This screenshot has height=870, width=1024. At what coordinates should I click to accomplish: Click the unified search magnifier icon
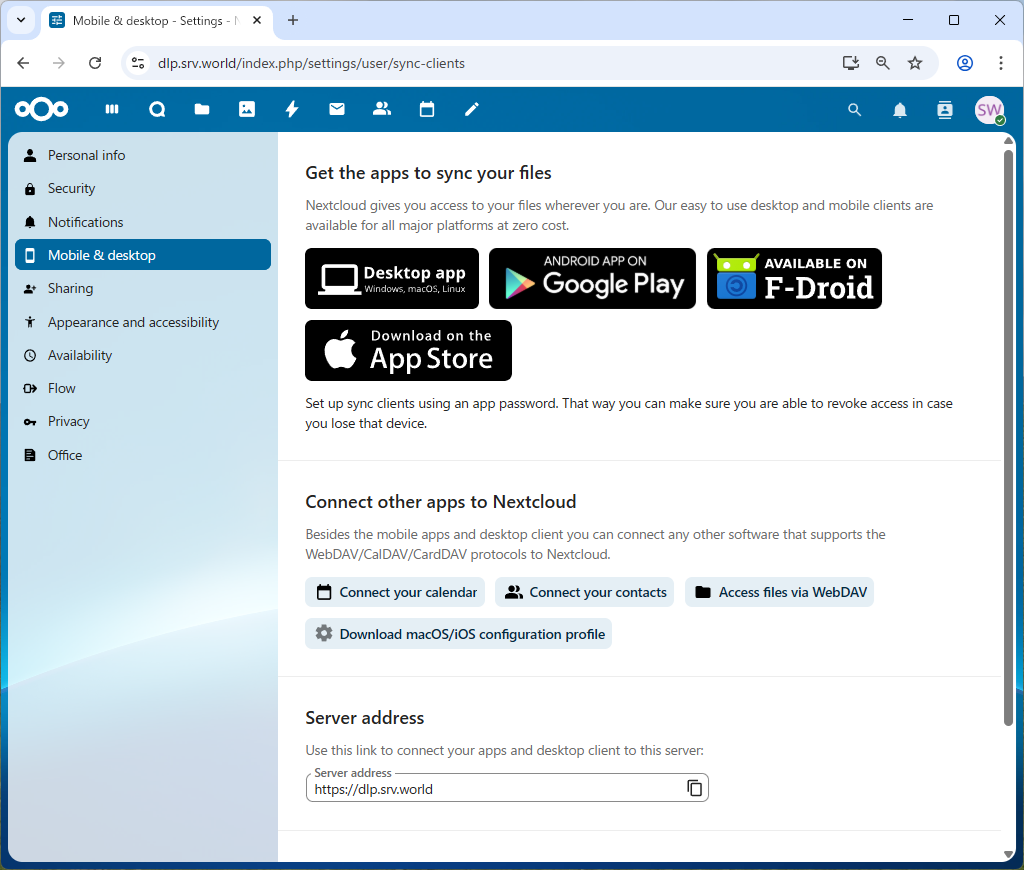point(855,110)
